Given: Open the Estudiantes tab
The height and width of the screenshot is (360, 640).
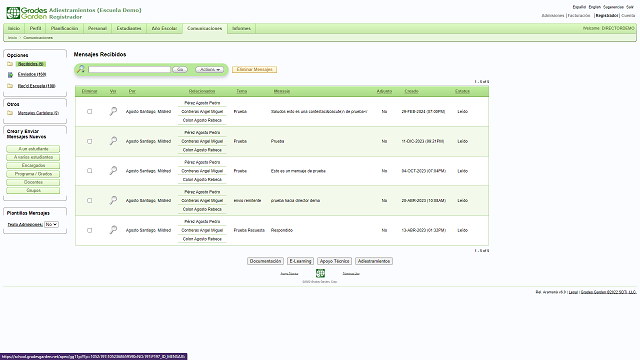Looking at the screenshot, I should (129, 29).
